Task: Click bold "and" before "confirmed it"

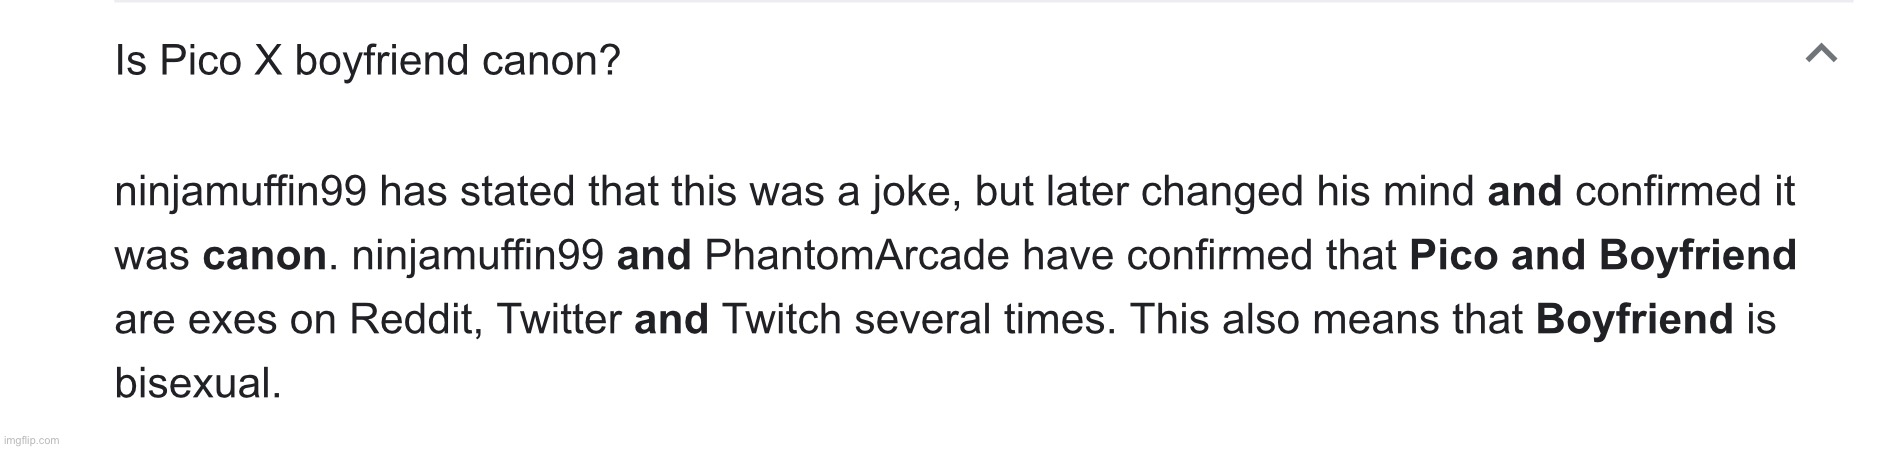Action: tap(1524, 192)
